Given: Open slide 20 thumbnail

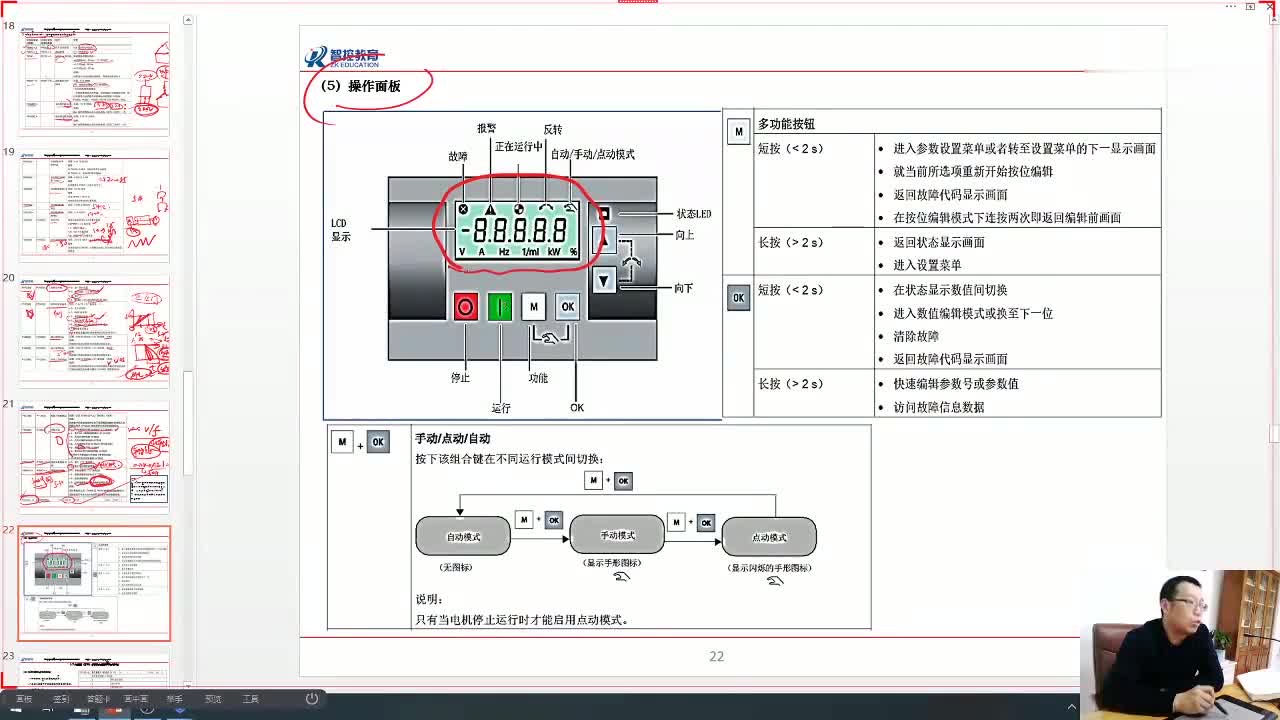Looking at the screenshot, I should pyautogui.click(x=94, y=332).
